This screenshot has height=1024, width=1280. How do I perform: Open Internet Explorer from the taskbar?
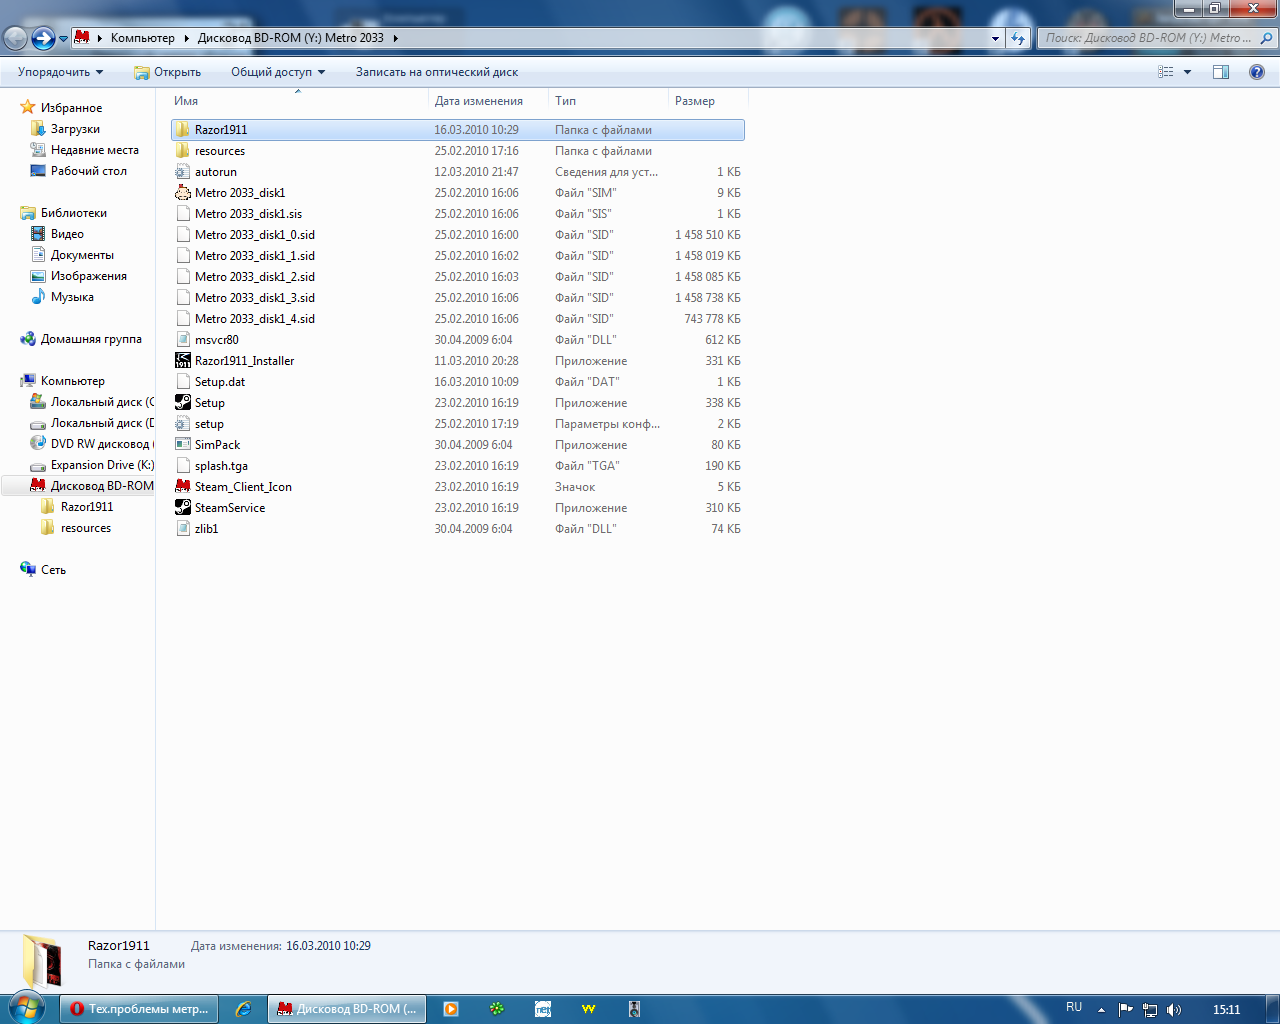242,1009
